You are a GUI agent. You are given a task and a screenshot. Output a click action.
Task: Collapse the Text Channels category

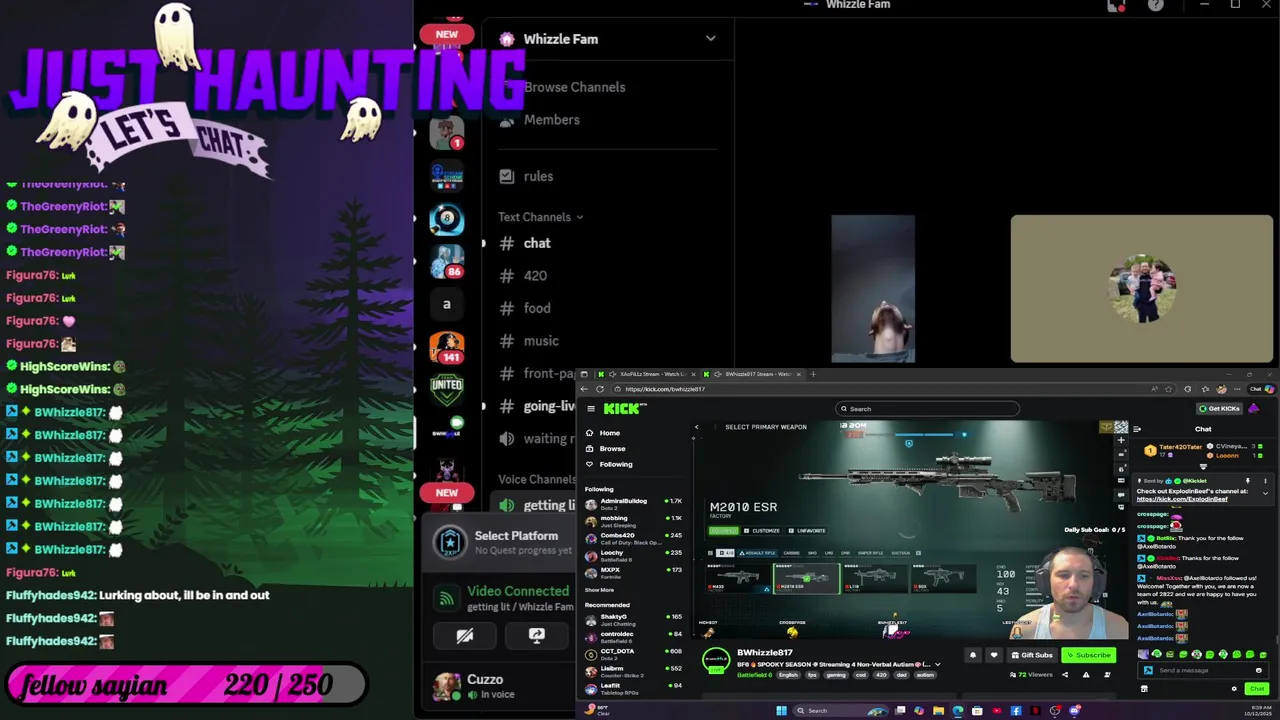pos(540,217)
